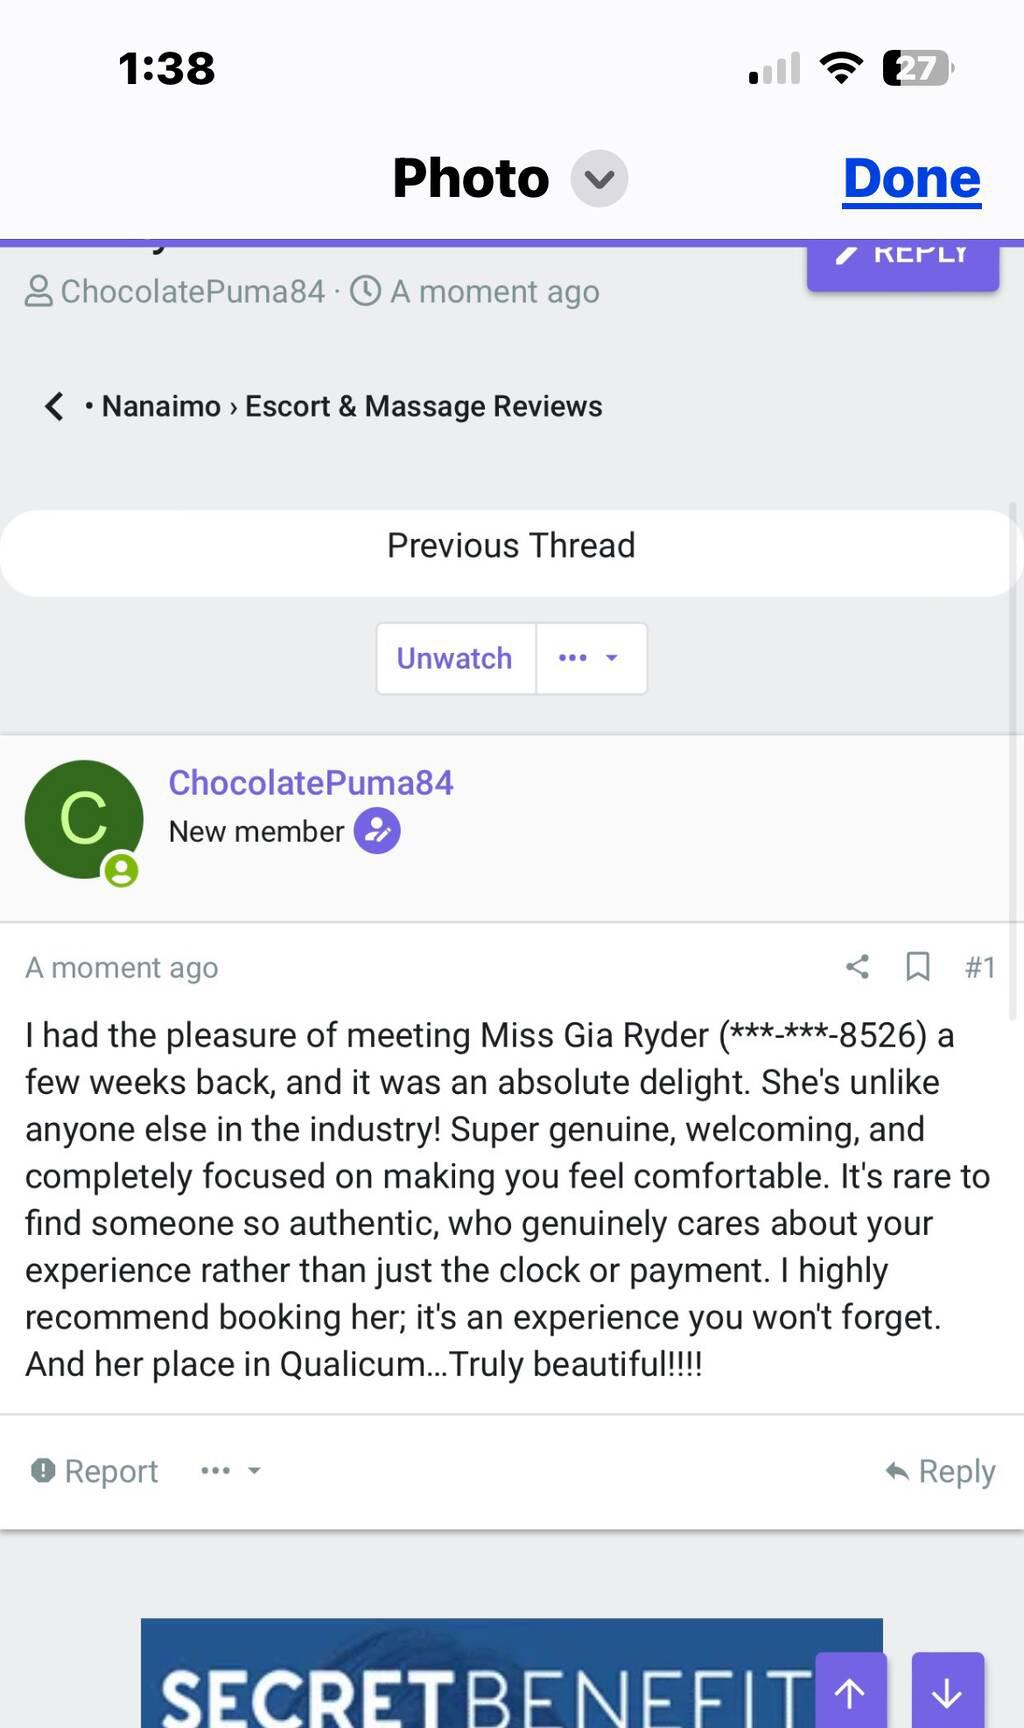Click the Report exclamation icon
Viewport: 1024px width, 1728px height.
(43, 1470)
